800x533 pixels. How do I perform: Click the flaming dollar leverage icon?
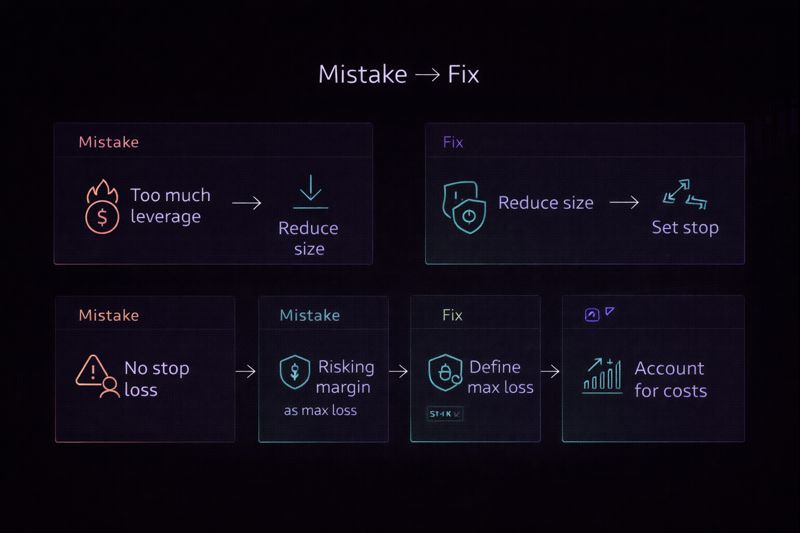pyautogui.click(x=102, y=206)
